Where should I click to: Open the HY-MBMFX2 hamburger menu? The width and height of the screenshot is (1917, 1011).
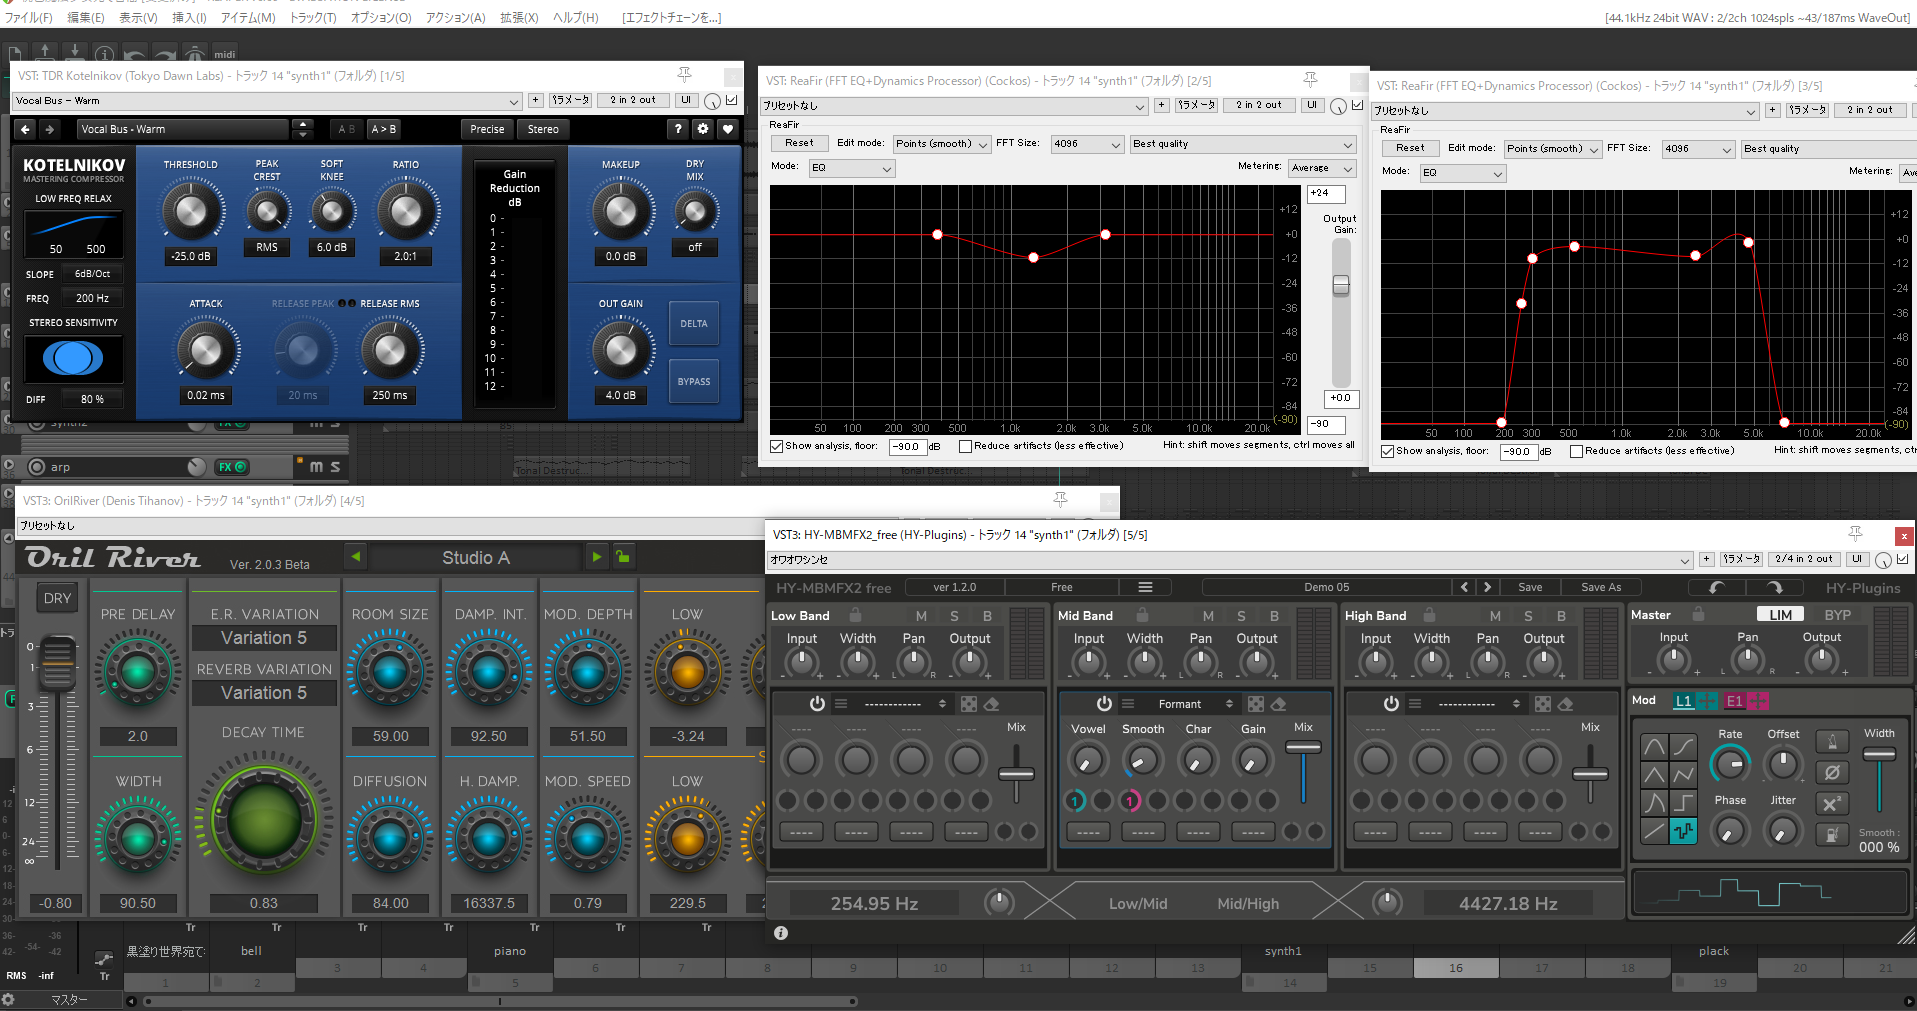pyautogui.click(x=1146, y=587)
